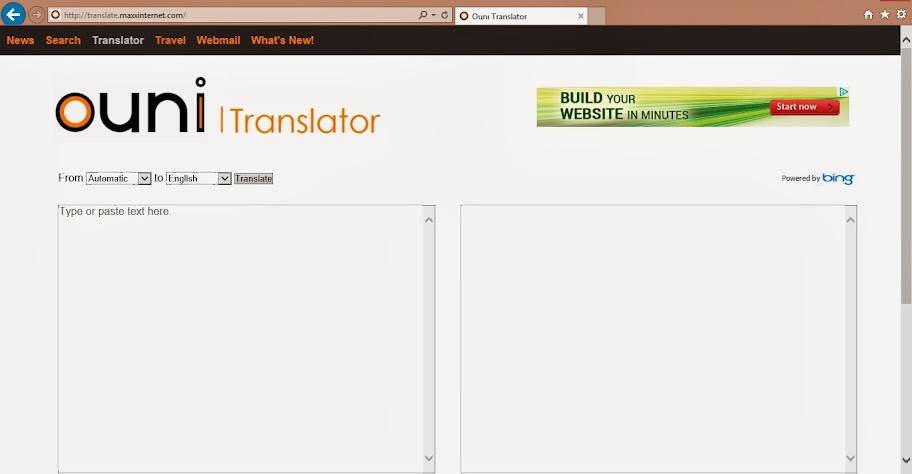Click the page scrollbar up arrow

click(906, 40)
